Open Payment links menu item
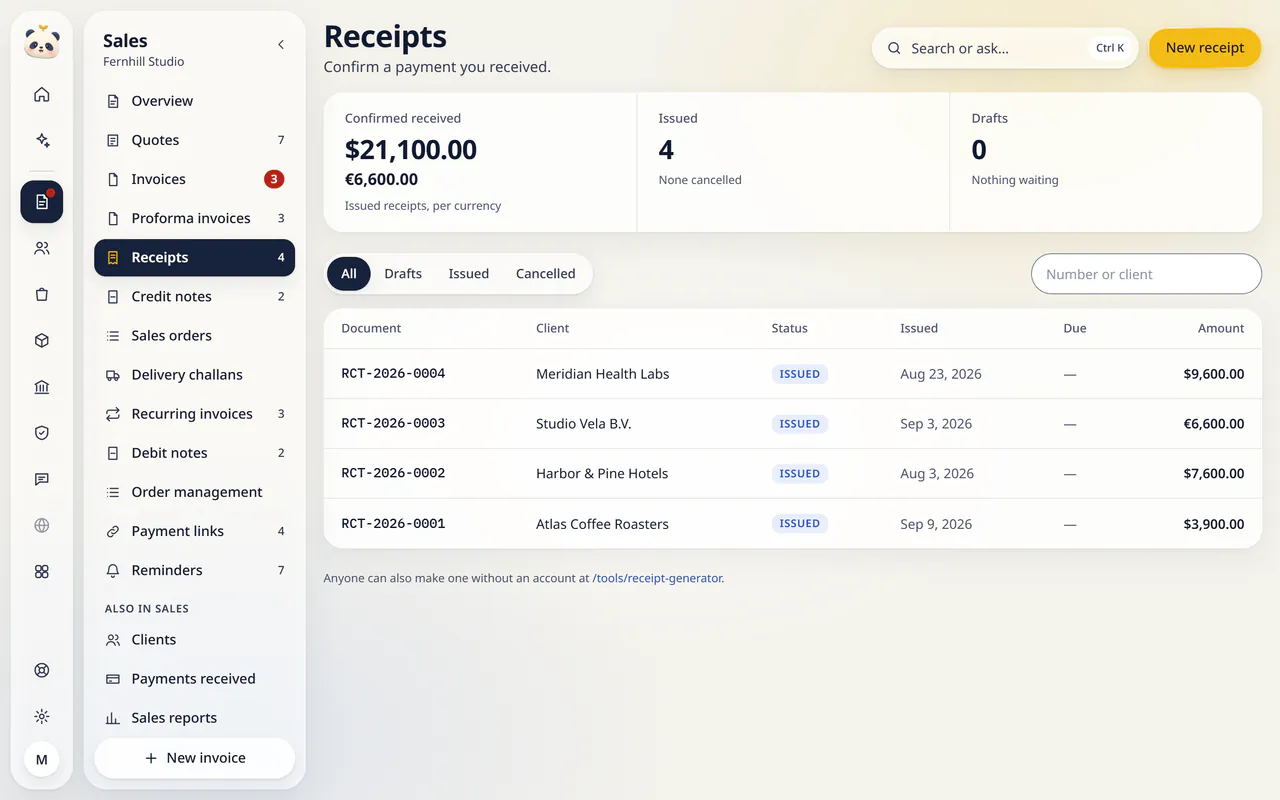Image resolution: width=1280 pixels, height=800 pixels. pos(194,531)
